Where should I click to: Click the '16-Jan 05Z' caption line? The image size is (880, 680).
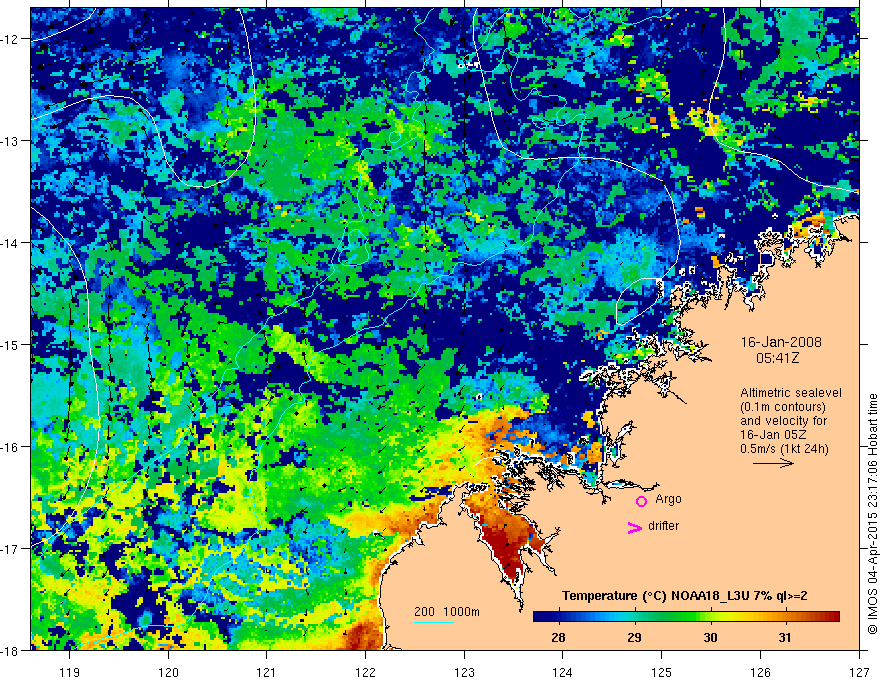[x=776, y=435]
